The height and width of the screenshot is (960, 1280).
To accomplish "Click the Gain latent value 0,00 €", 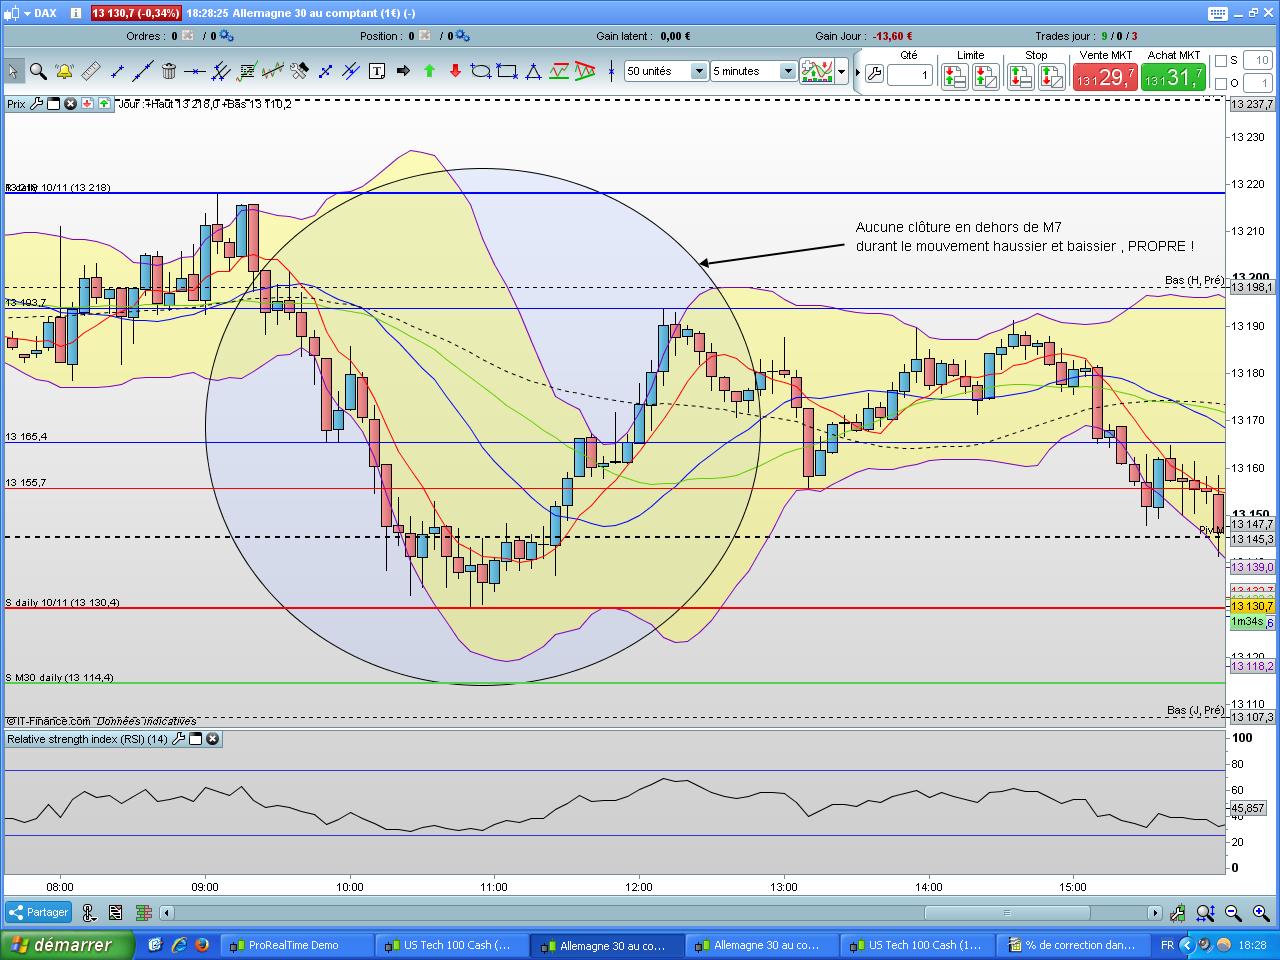I will click(675, 36).
